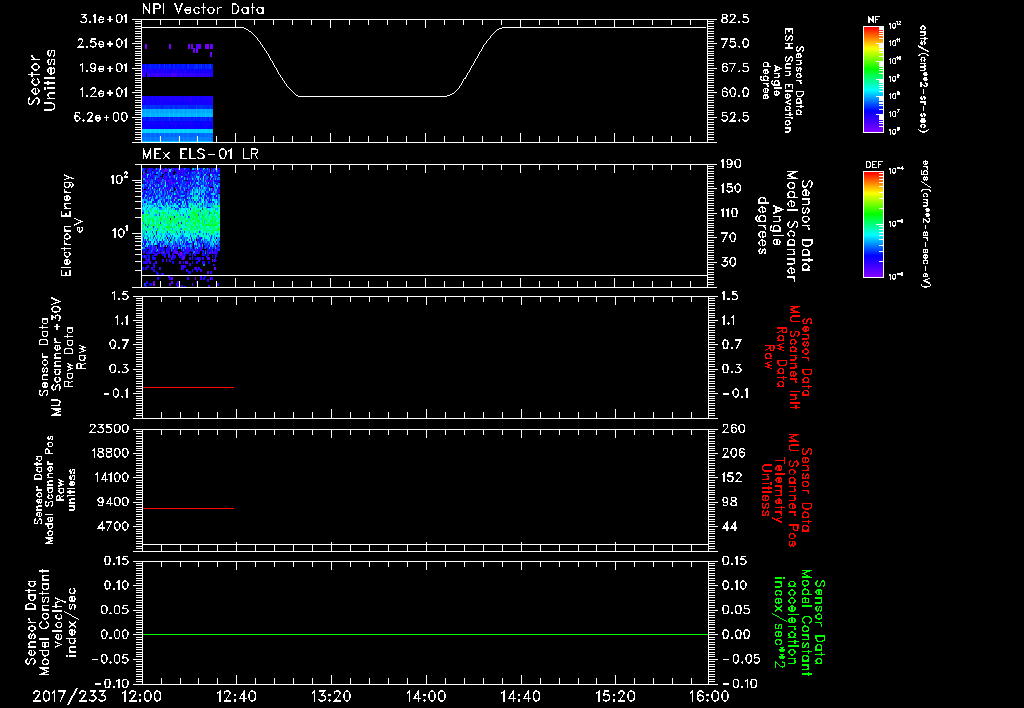Click the red 'MU Scanner Pos Telemetry' title
Viewport: 1024px width, 708px height.
[x=786, y=490]
